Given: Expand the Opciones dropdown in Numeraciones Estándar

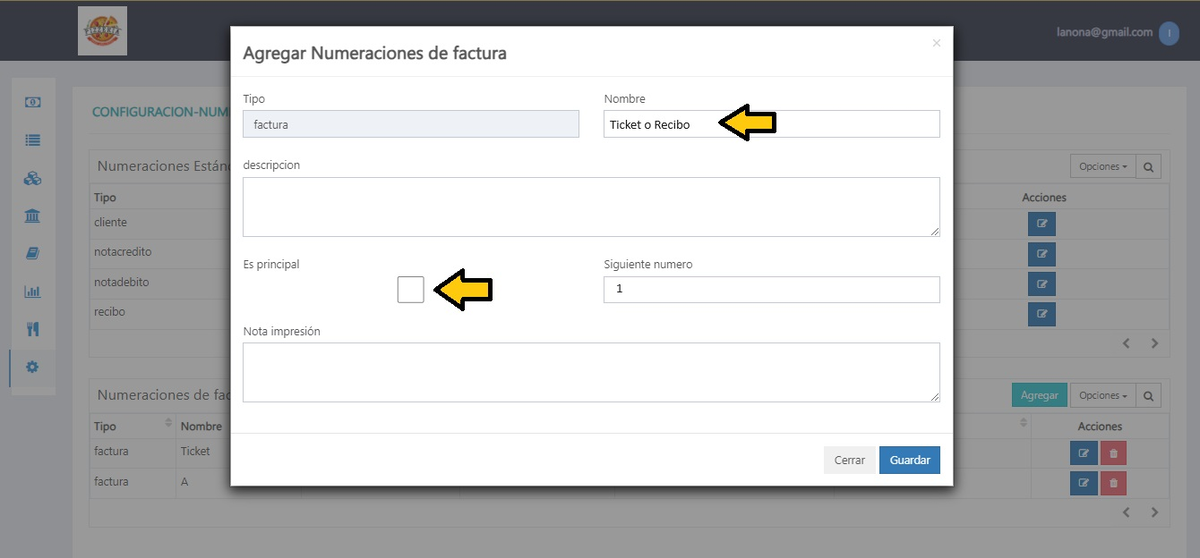Looking at the screenshot, I should click(x=1103, y=167).
